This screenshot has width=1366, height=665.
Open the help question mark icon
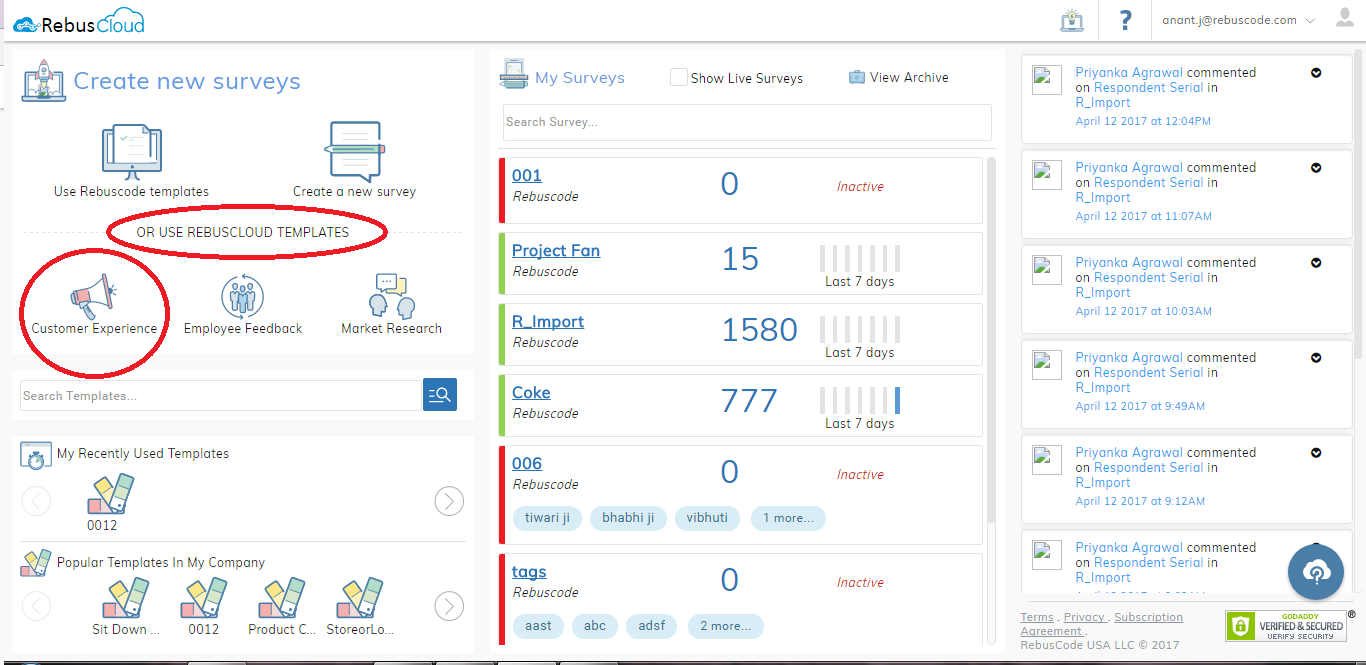[1125, 20]
